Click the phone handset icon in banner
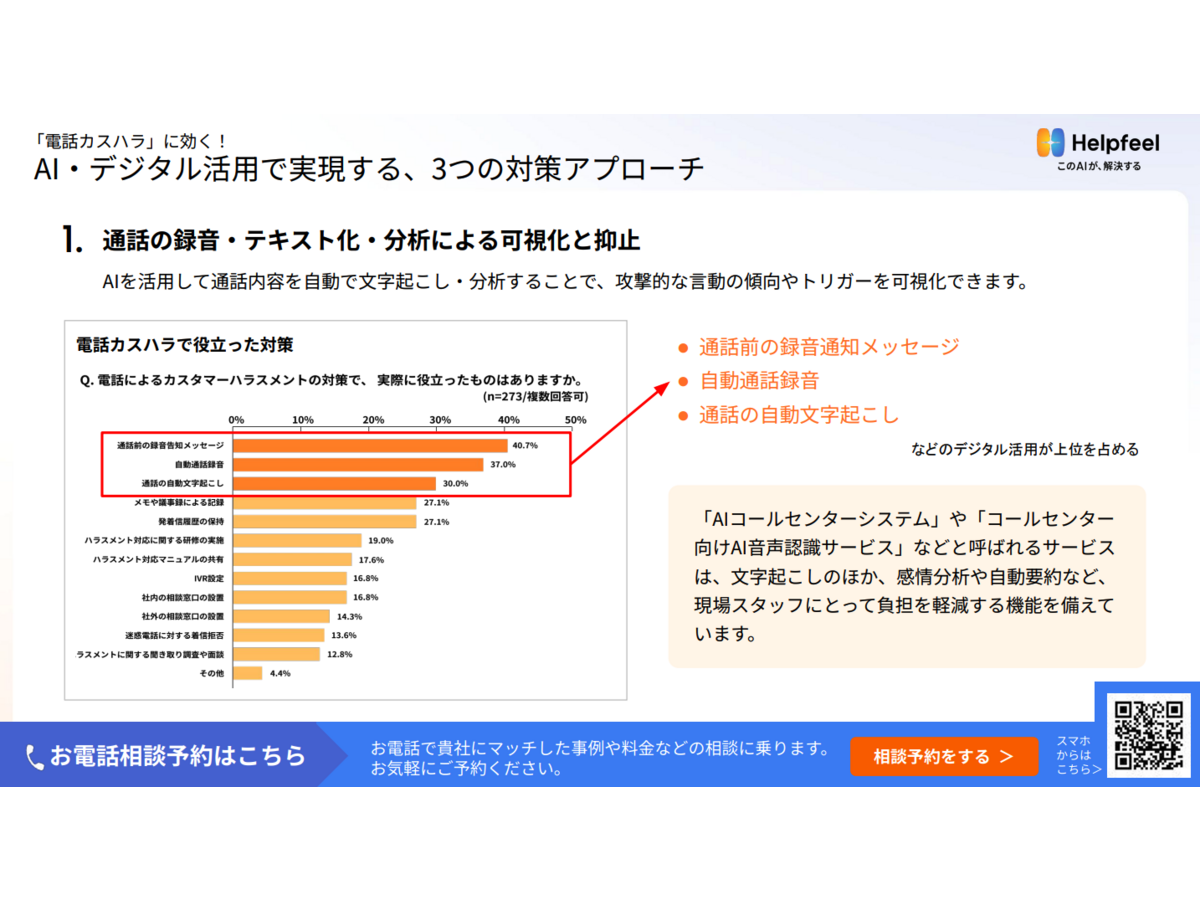Image resolution: width=1200 pixels, height=900 pixels. tap(35, 756)
